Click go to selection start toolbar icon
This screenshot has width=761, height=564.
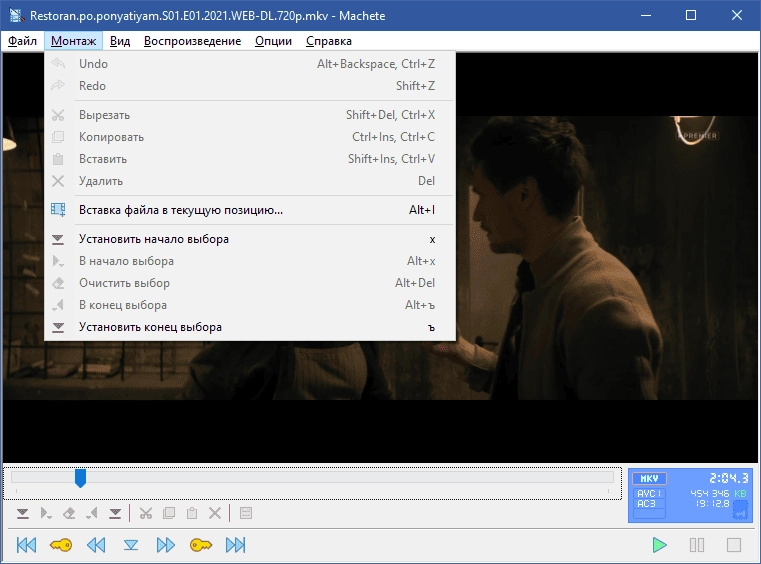point(46,514)
